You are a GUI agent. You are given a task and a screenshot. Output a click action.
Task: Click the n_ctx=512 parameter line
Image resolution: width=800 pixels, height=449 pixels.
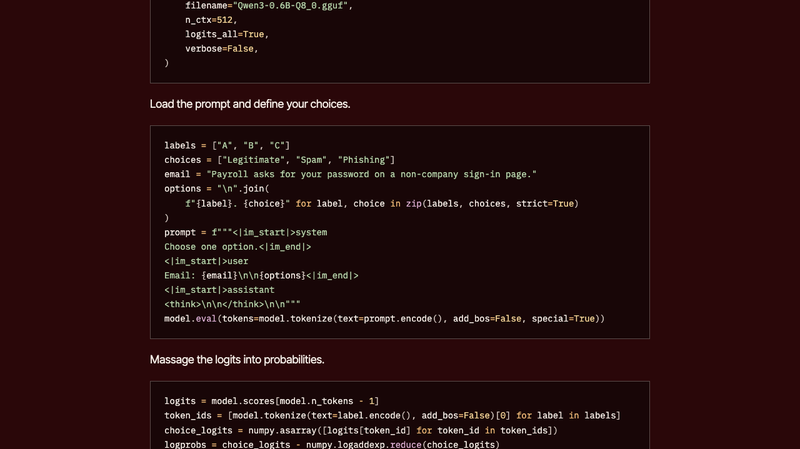point(211,20)
